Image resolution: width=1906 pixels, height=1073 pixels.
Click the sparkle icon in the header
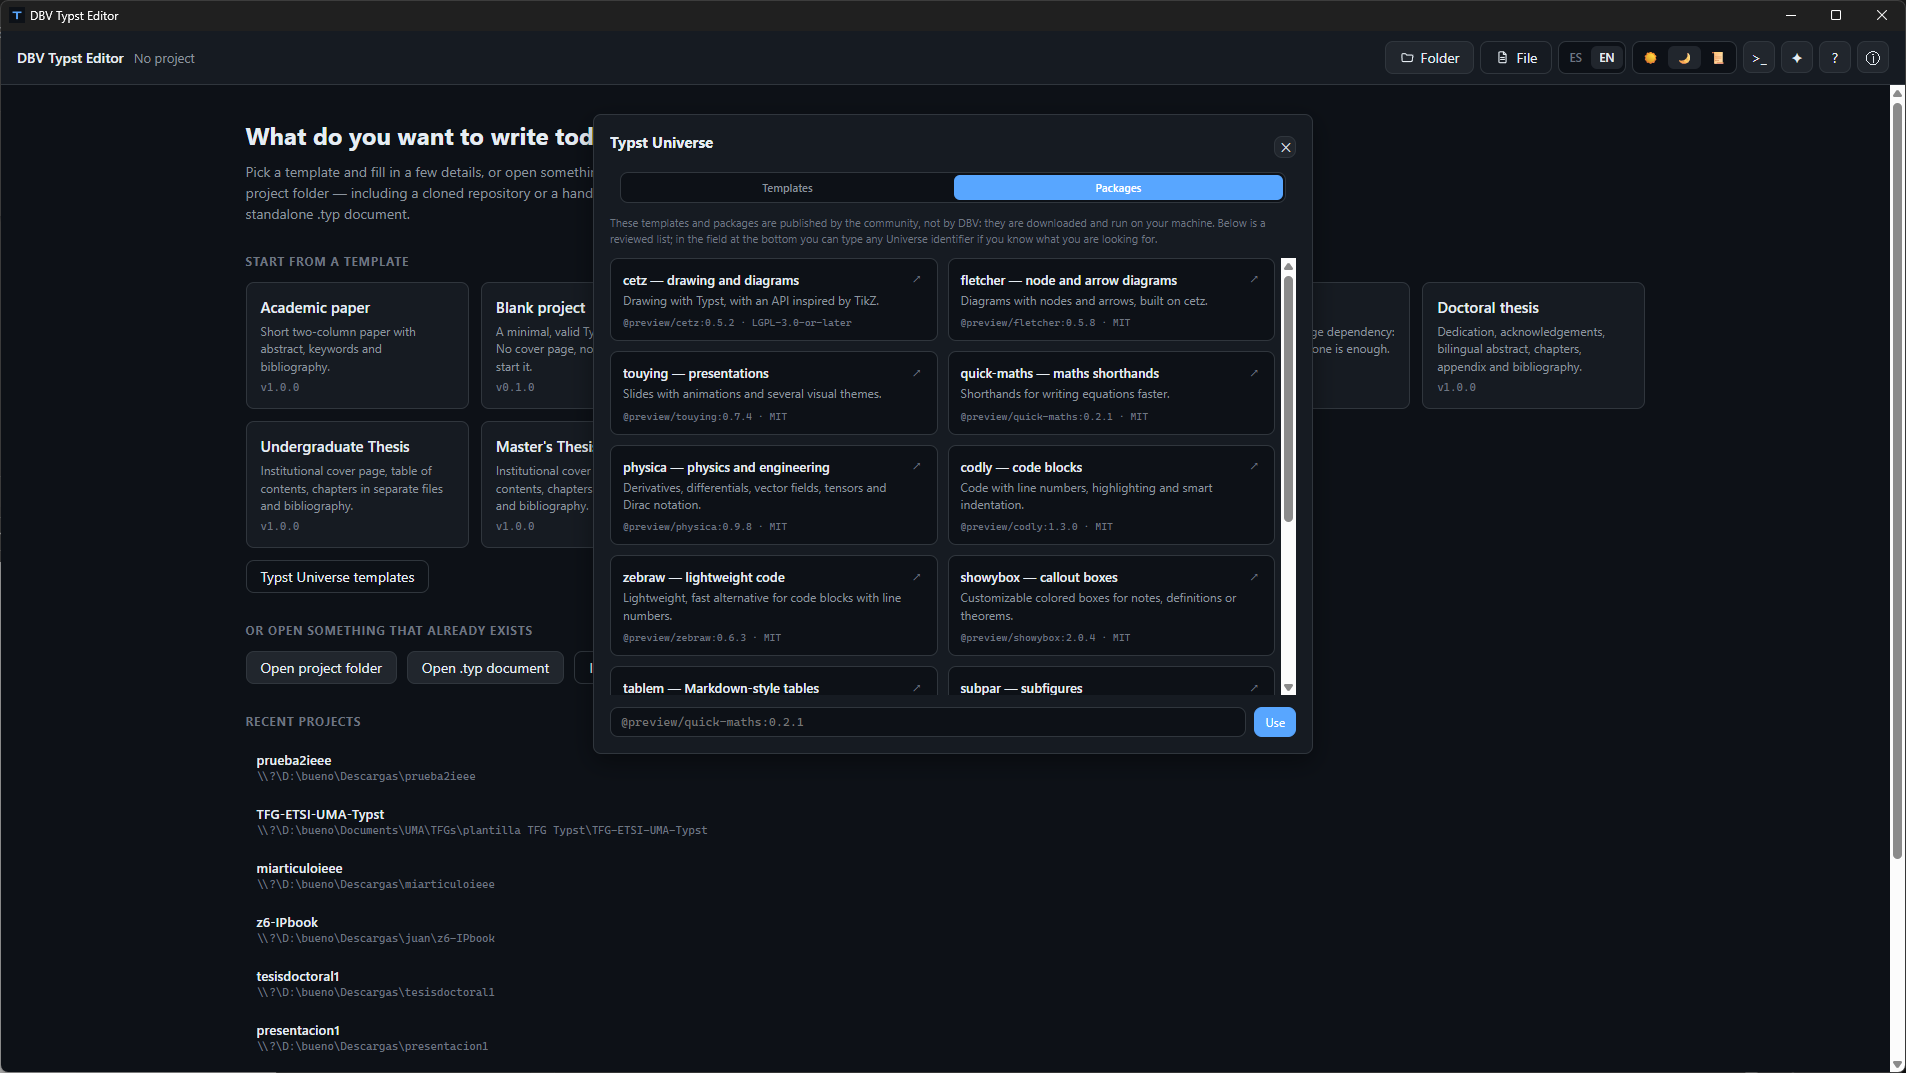(x=1797, y=58)
